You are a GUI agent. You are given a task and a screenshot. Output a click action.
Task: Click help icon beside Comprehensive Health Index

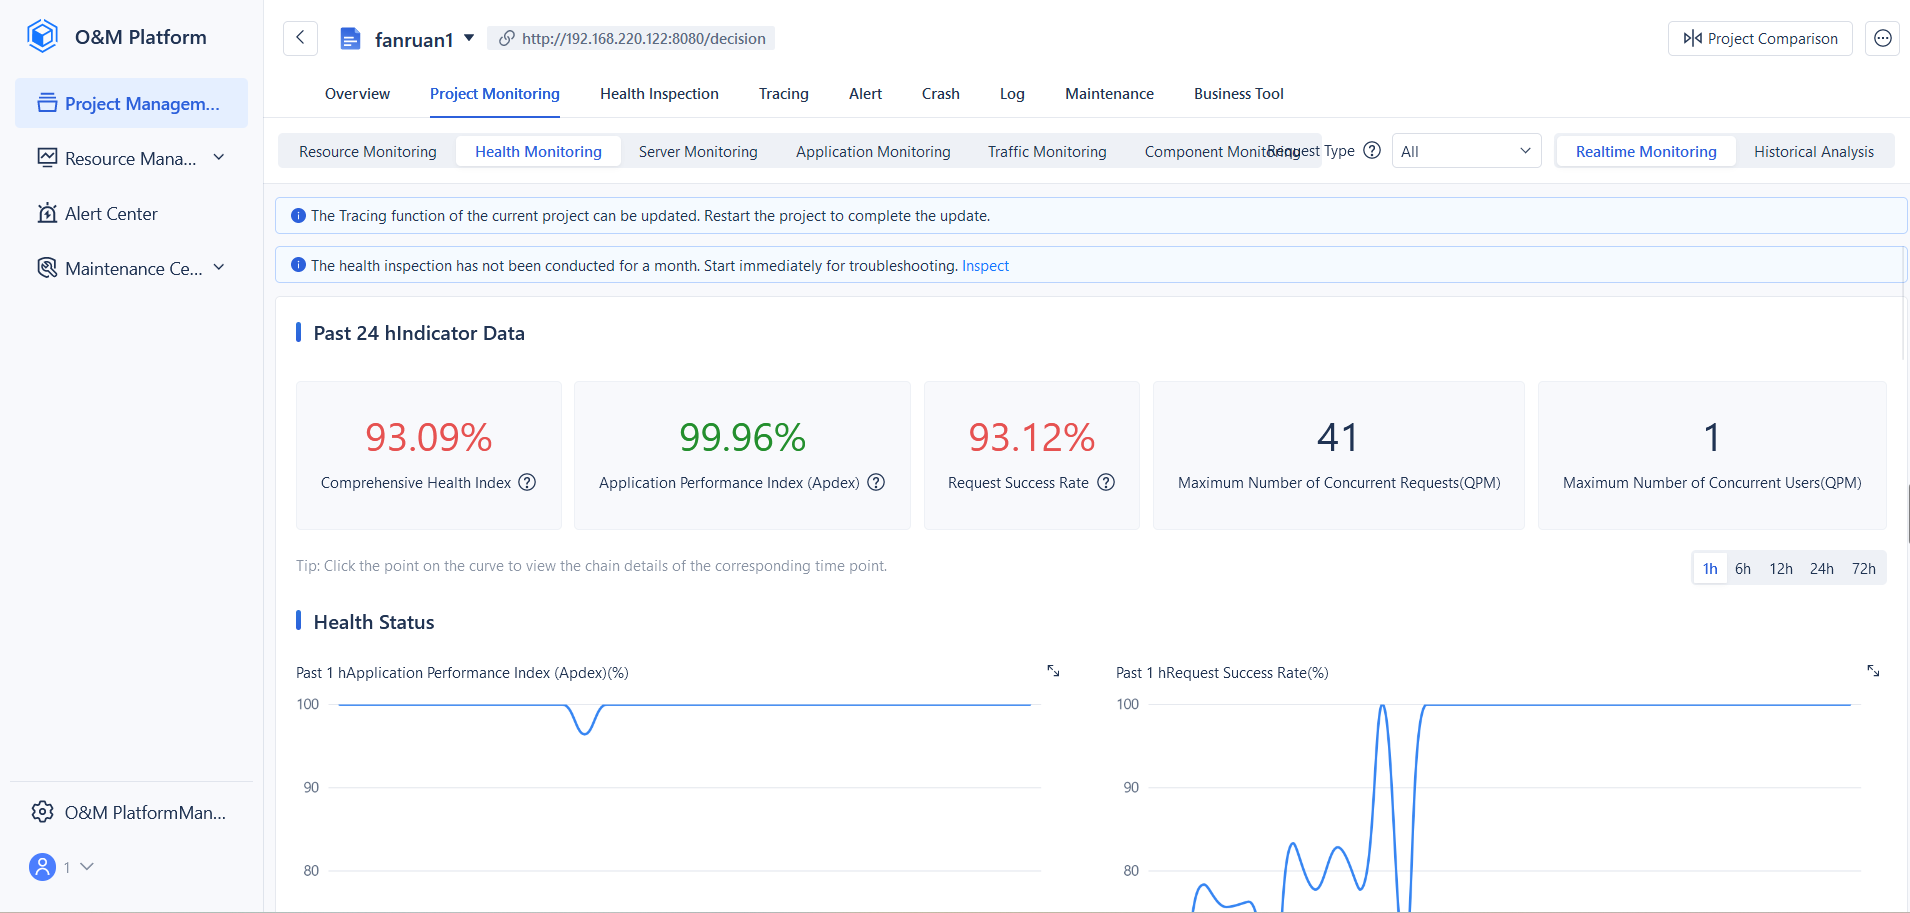(x=527, y=483)
